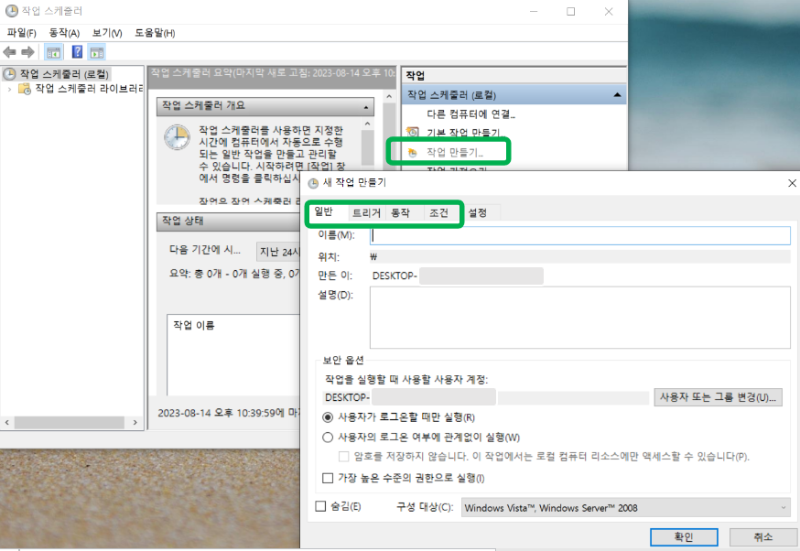
Task: Select 사용자의 로그온 여부에 관계없이 실행 option
Action: (328, 437)
